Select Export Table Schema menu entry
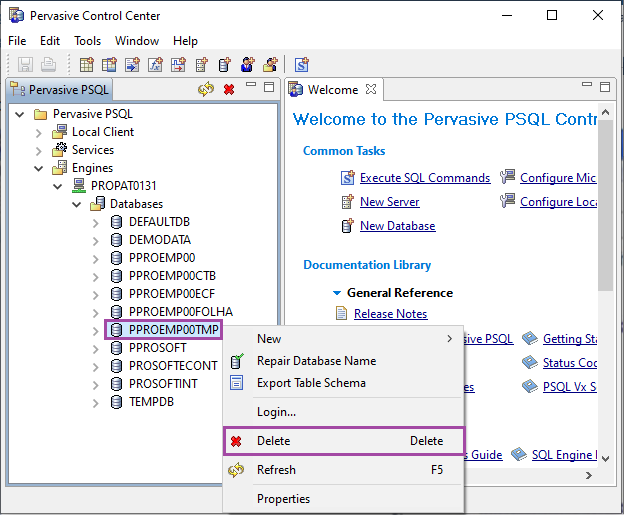Viewport: 624px width, 515px height. 311,383
